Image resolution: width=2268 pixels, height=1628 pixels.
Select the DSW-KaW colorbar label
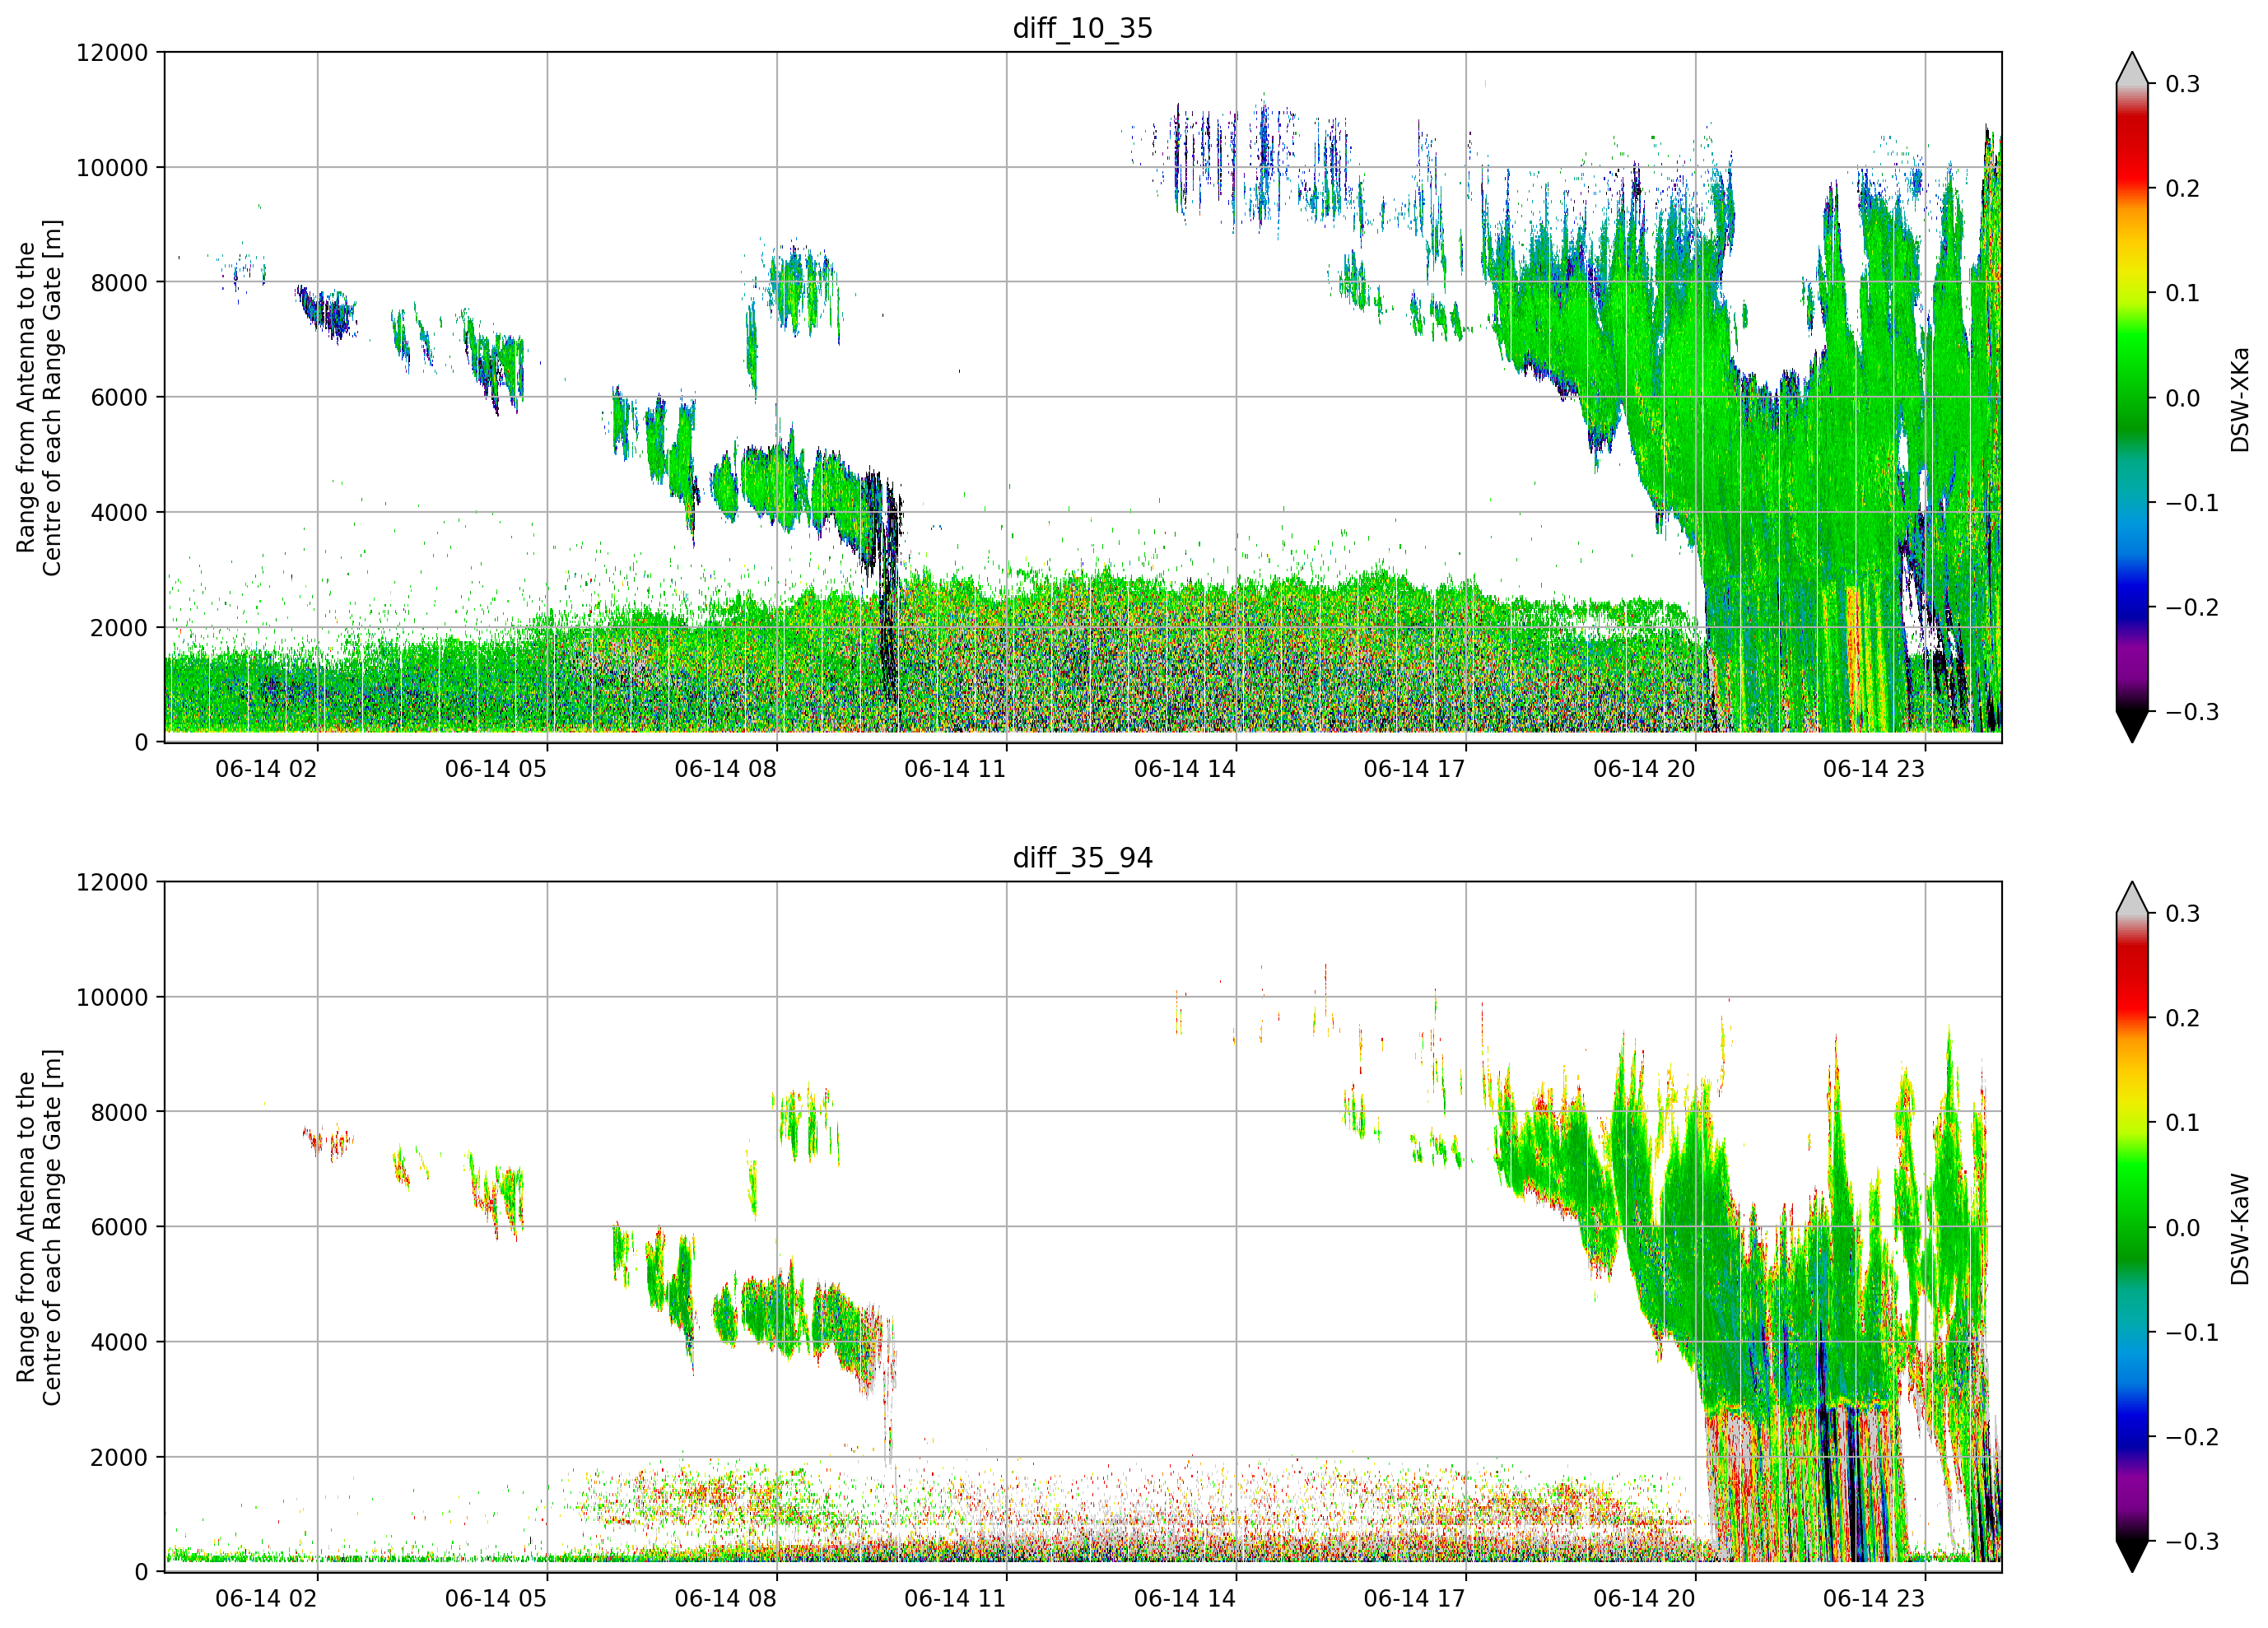click(2240, 1229)
